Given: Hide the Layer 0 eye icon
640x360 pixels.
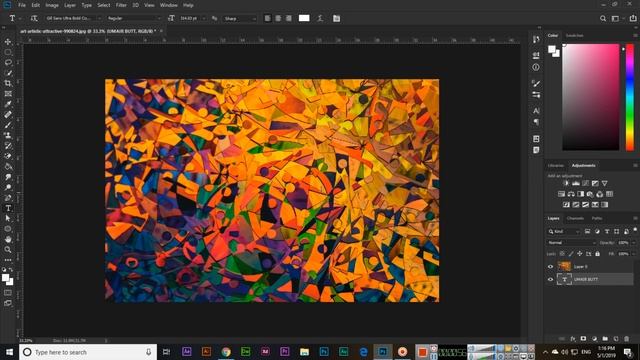Looking at the screenshot, I should (x=550, y=267).
